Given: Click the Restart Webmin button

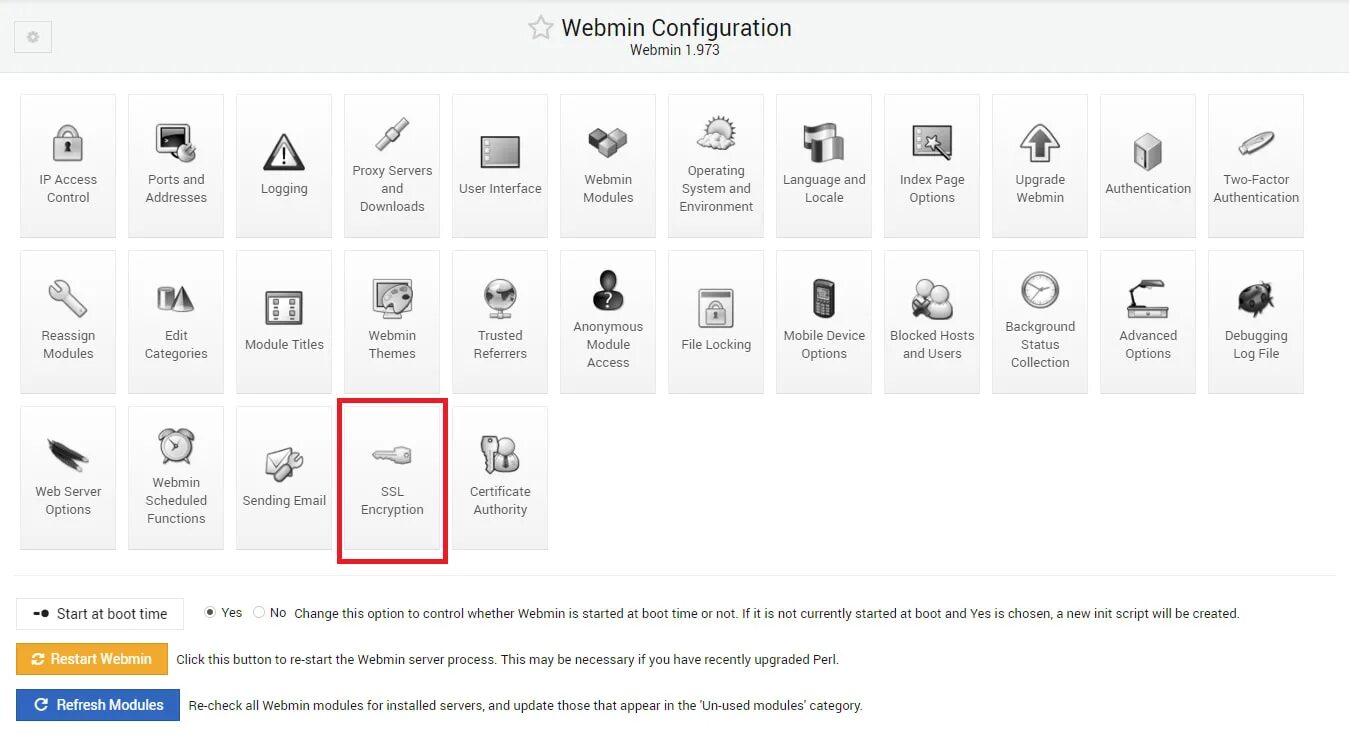Looking at the screenshot, I should [91, 659].
